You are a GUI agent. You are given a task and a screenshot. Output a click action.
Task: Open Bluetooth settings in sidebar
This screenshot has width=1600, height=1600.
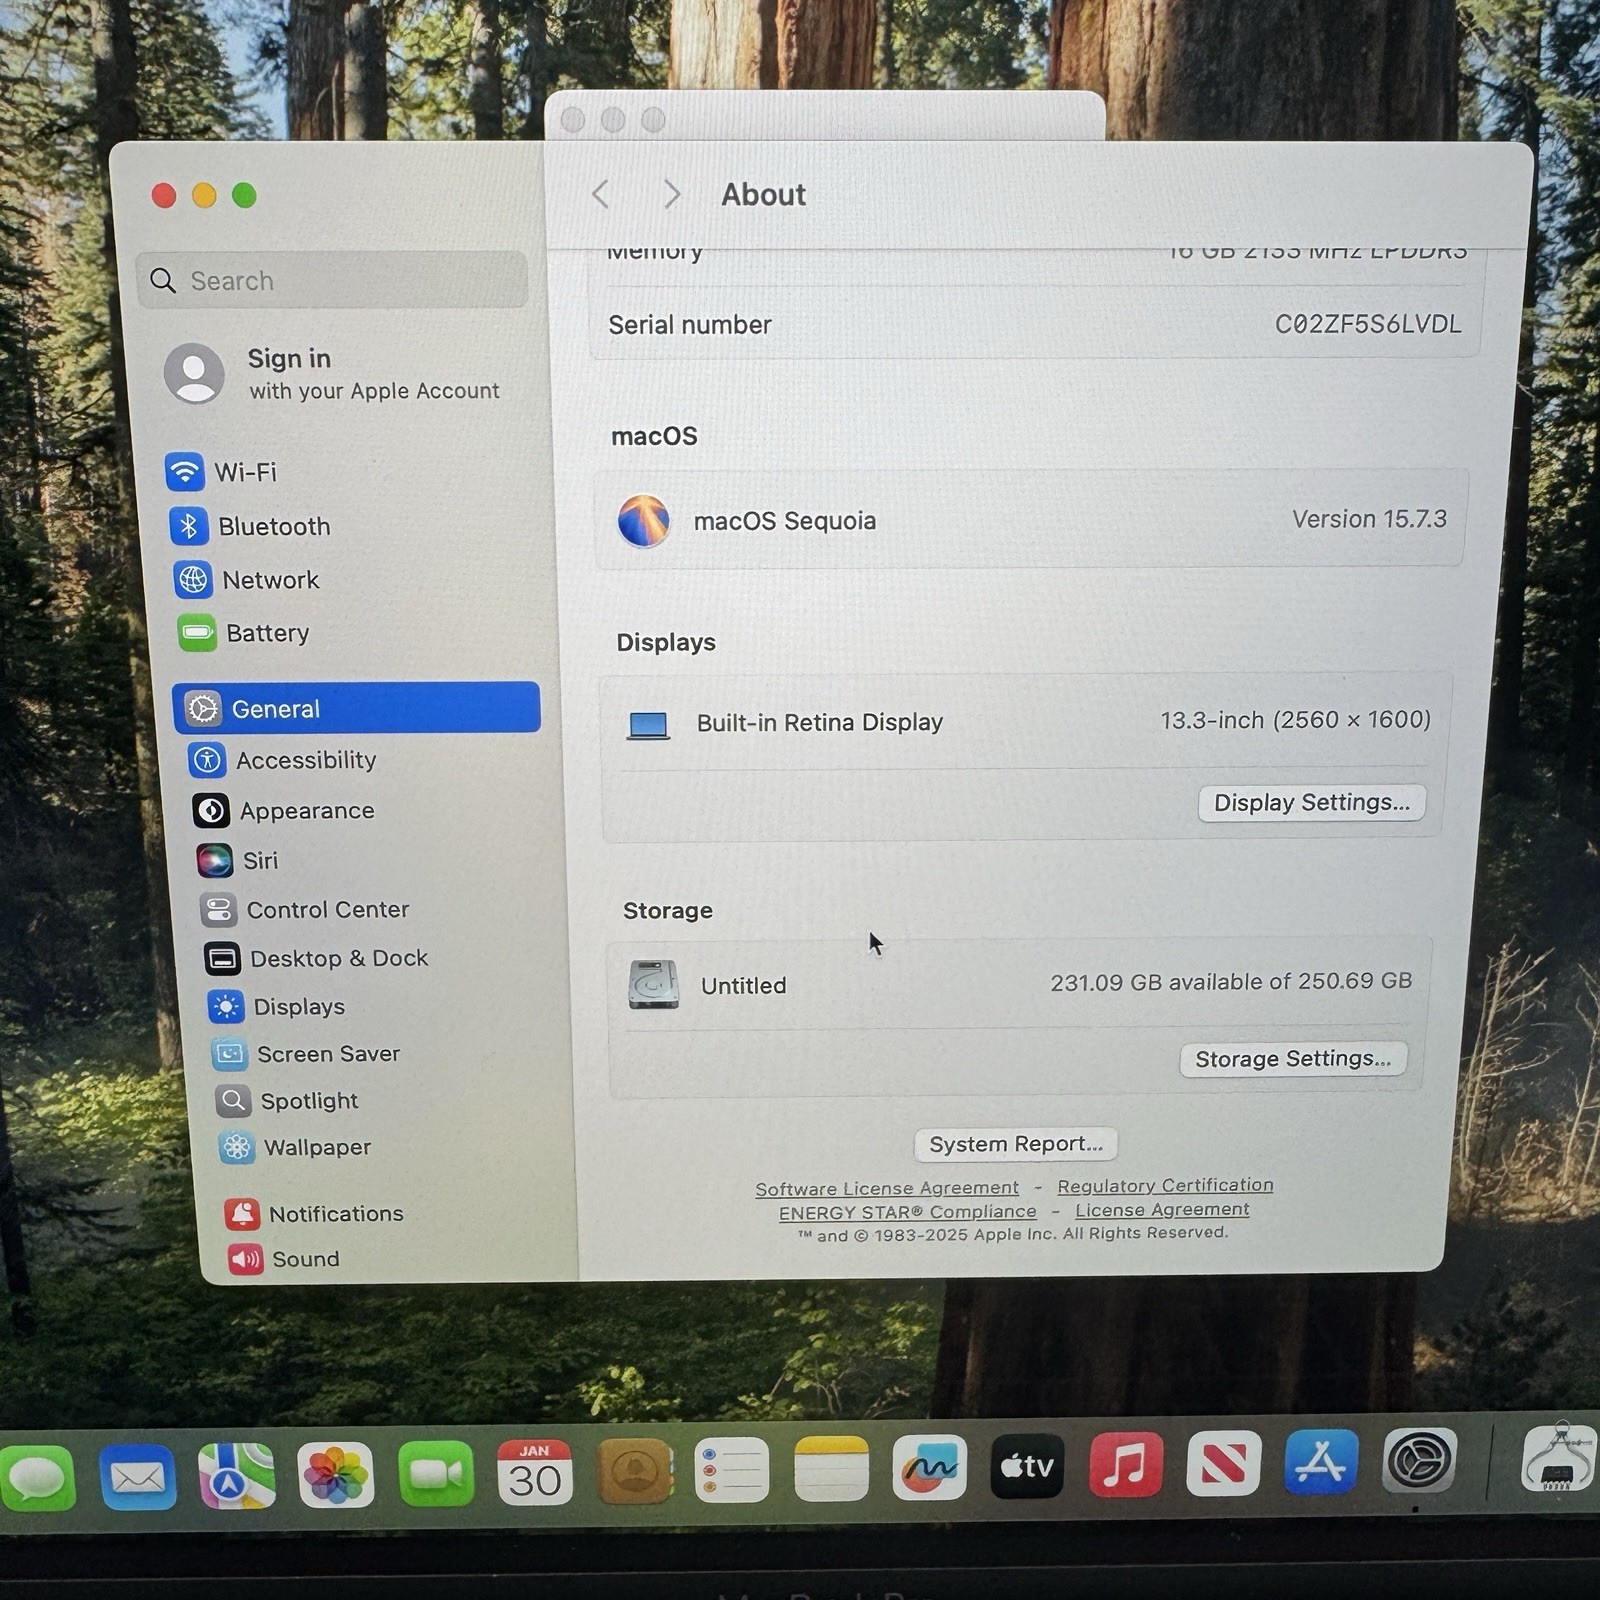click(x=250, y=526)
